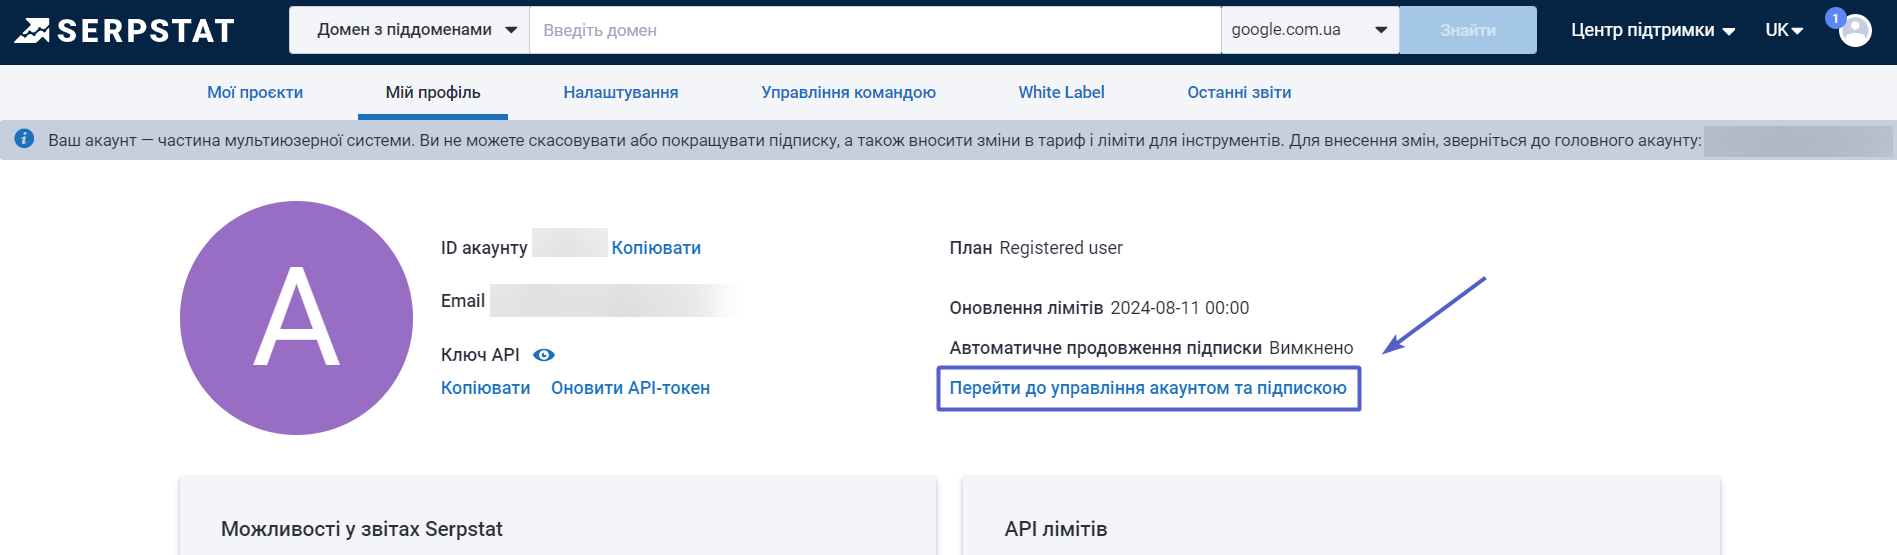Screen dimensions: 1897x555
Task: Select the White Label tab
Action: 1061,92
